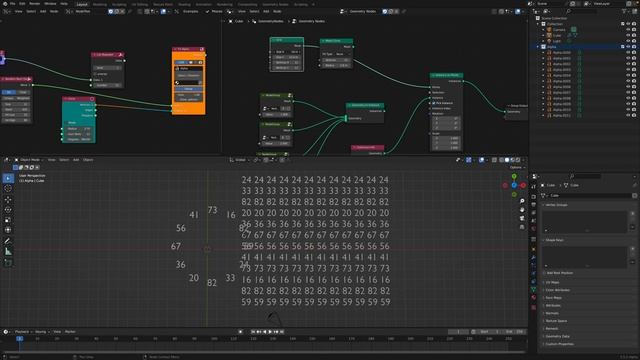Select the Select Box tool in viewport

point(8,178)
